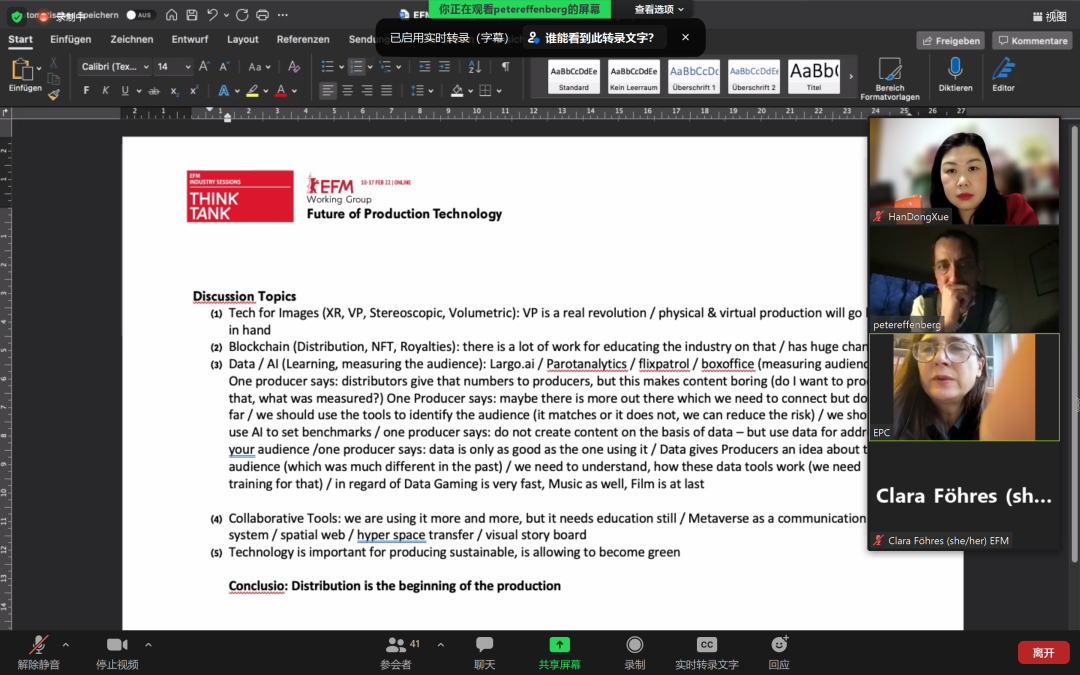Image resolution: width=1080 pixels, height=675 pixels.
Task: Open highlight color dropdown arrow
Action: (x=266, y=91)
